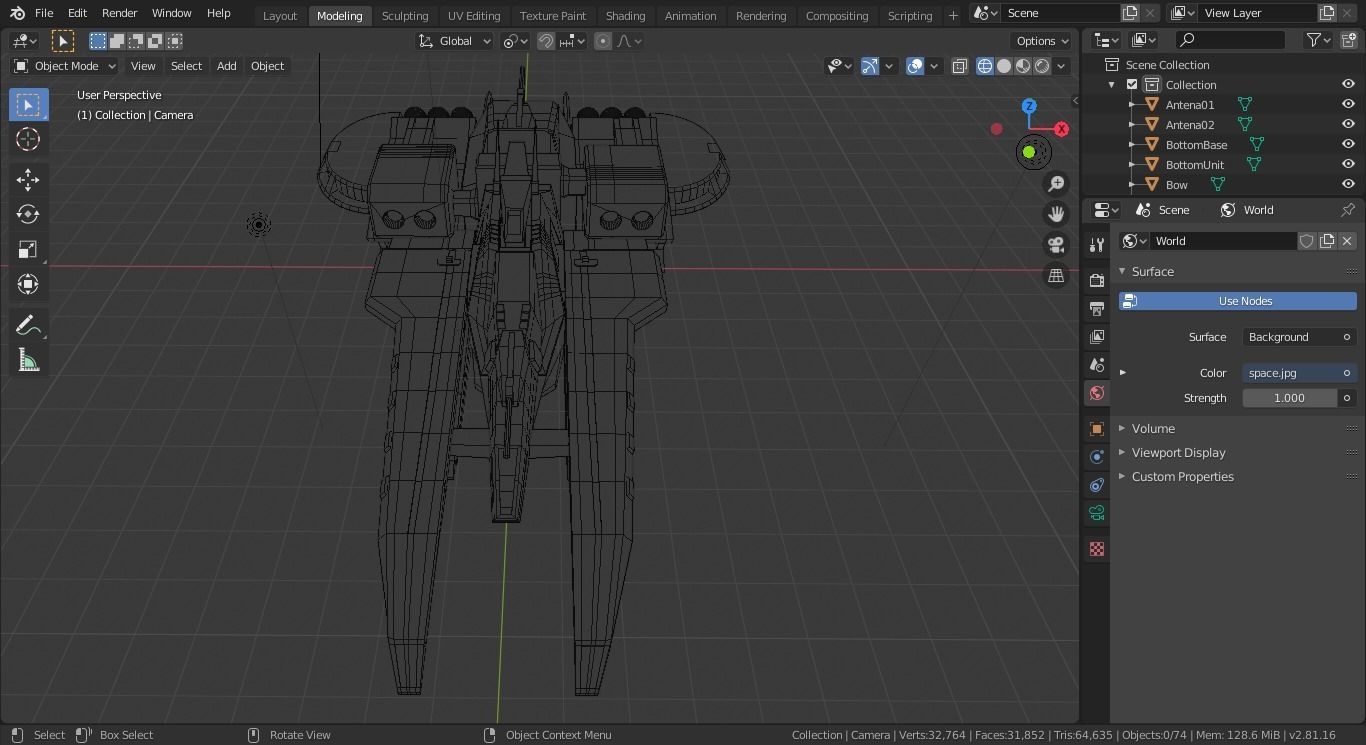The image size is (1366, 745).
Task: Switch to the Sculpting workspace tab
Action: [405, 16]
